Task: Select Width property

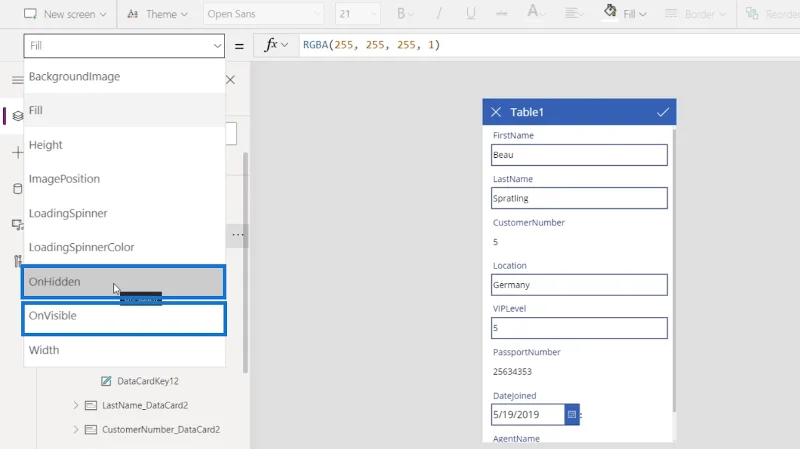Action: [x=124, y=351]
